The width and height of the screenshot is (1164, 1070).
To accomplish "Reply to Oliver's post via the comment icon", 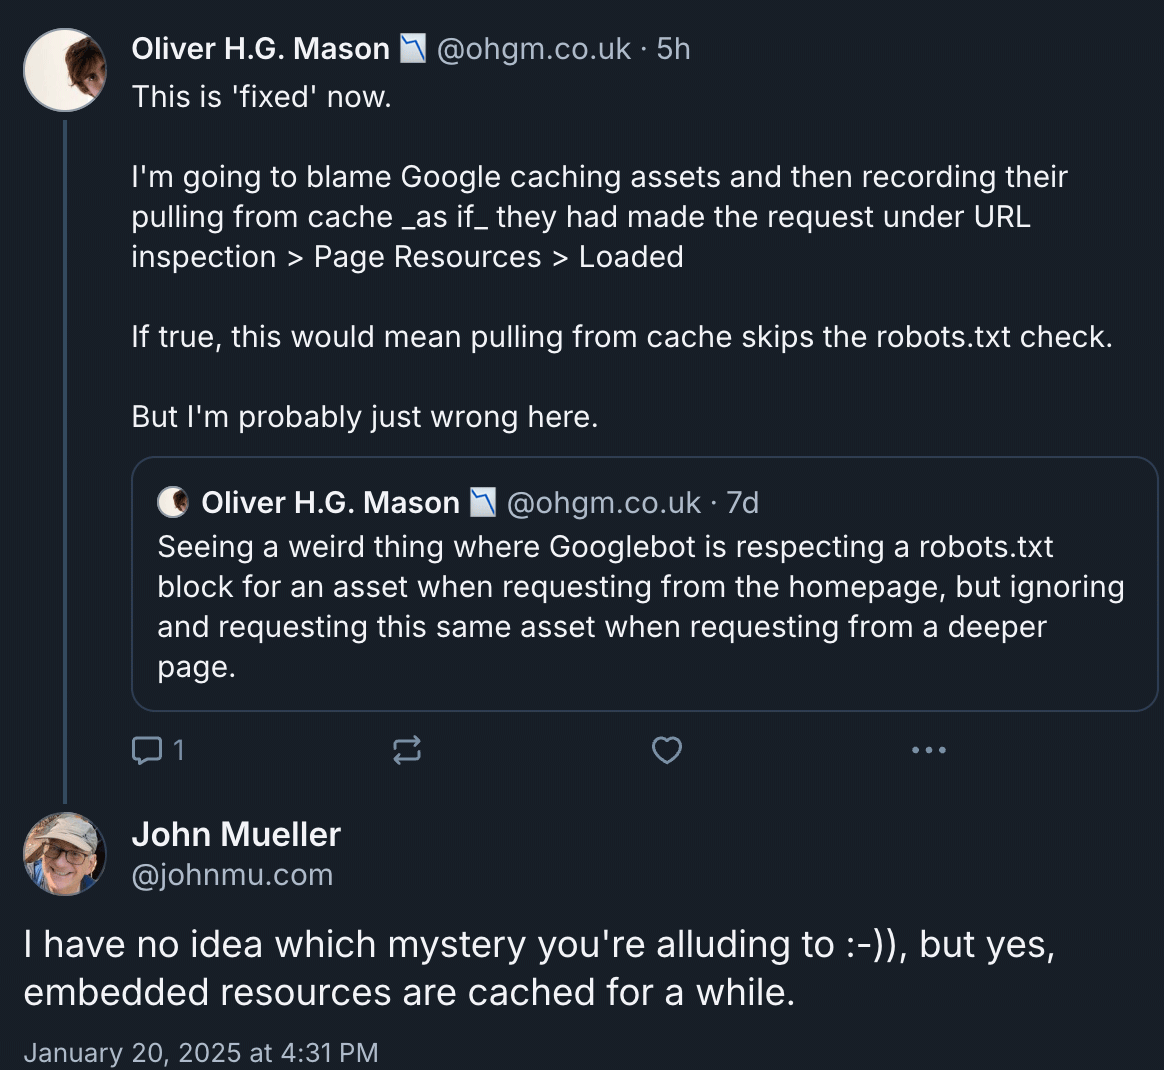I will point(148,750).
